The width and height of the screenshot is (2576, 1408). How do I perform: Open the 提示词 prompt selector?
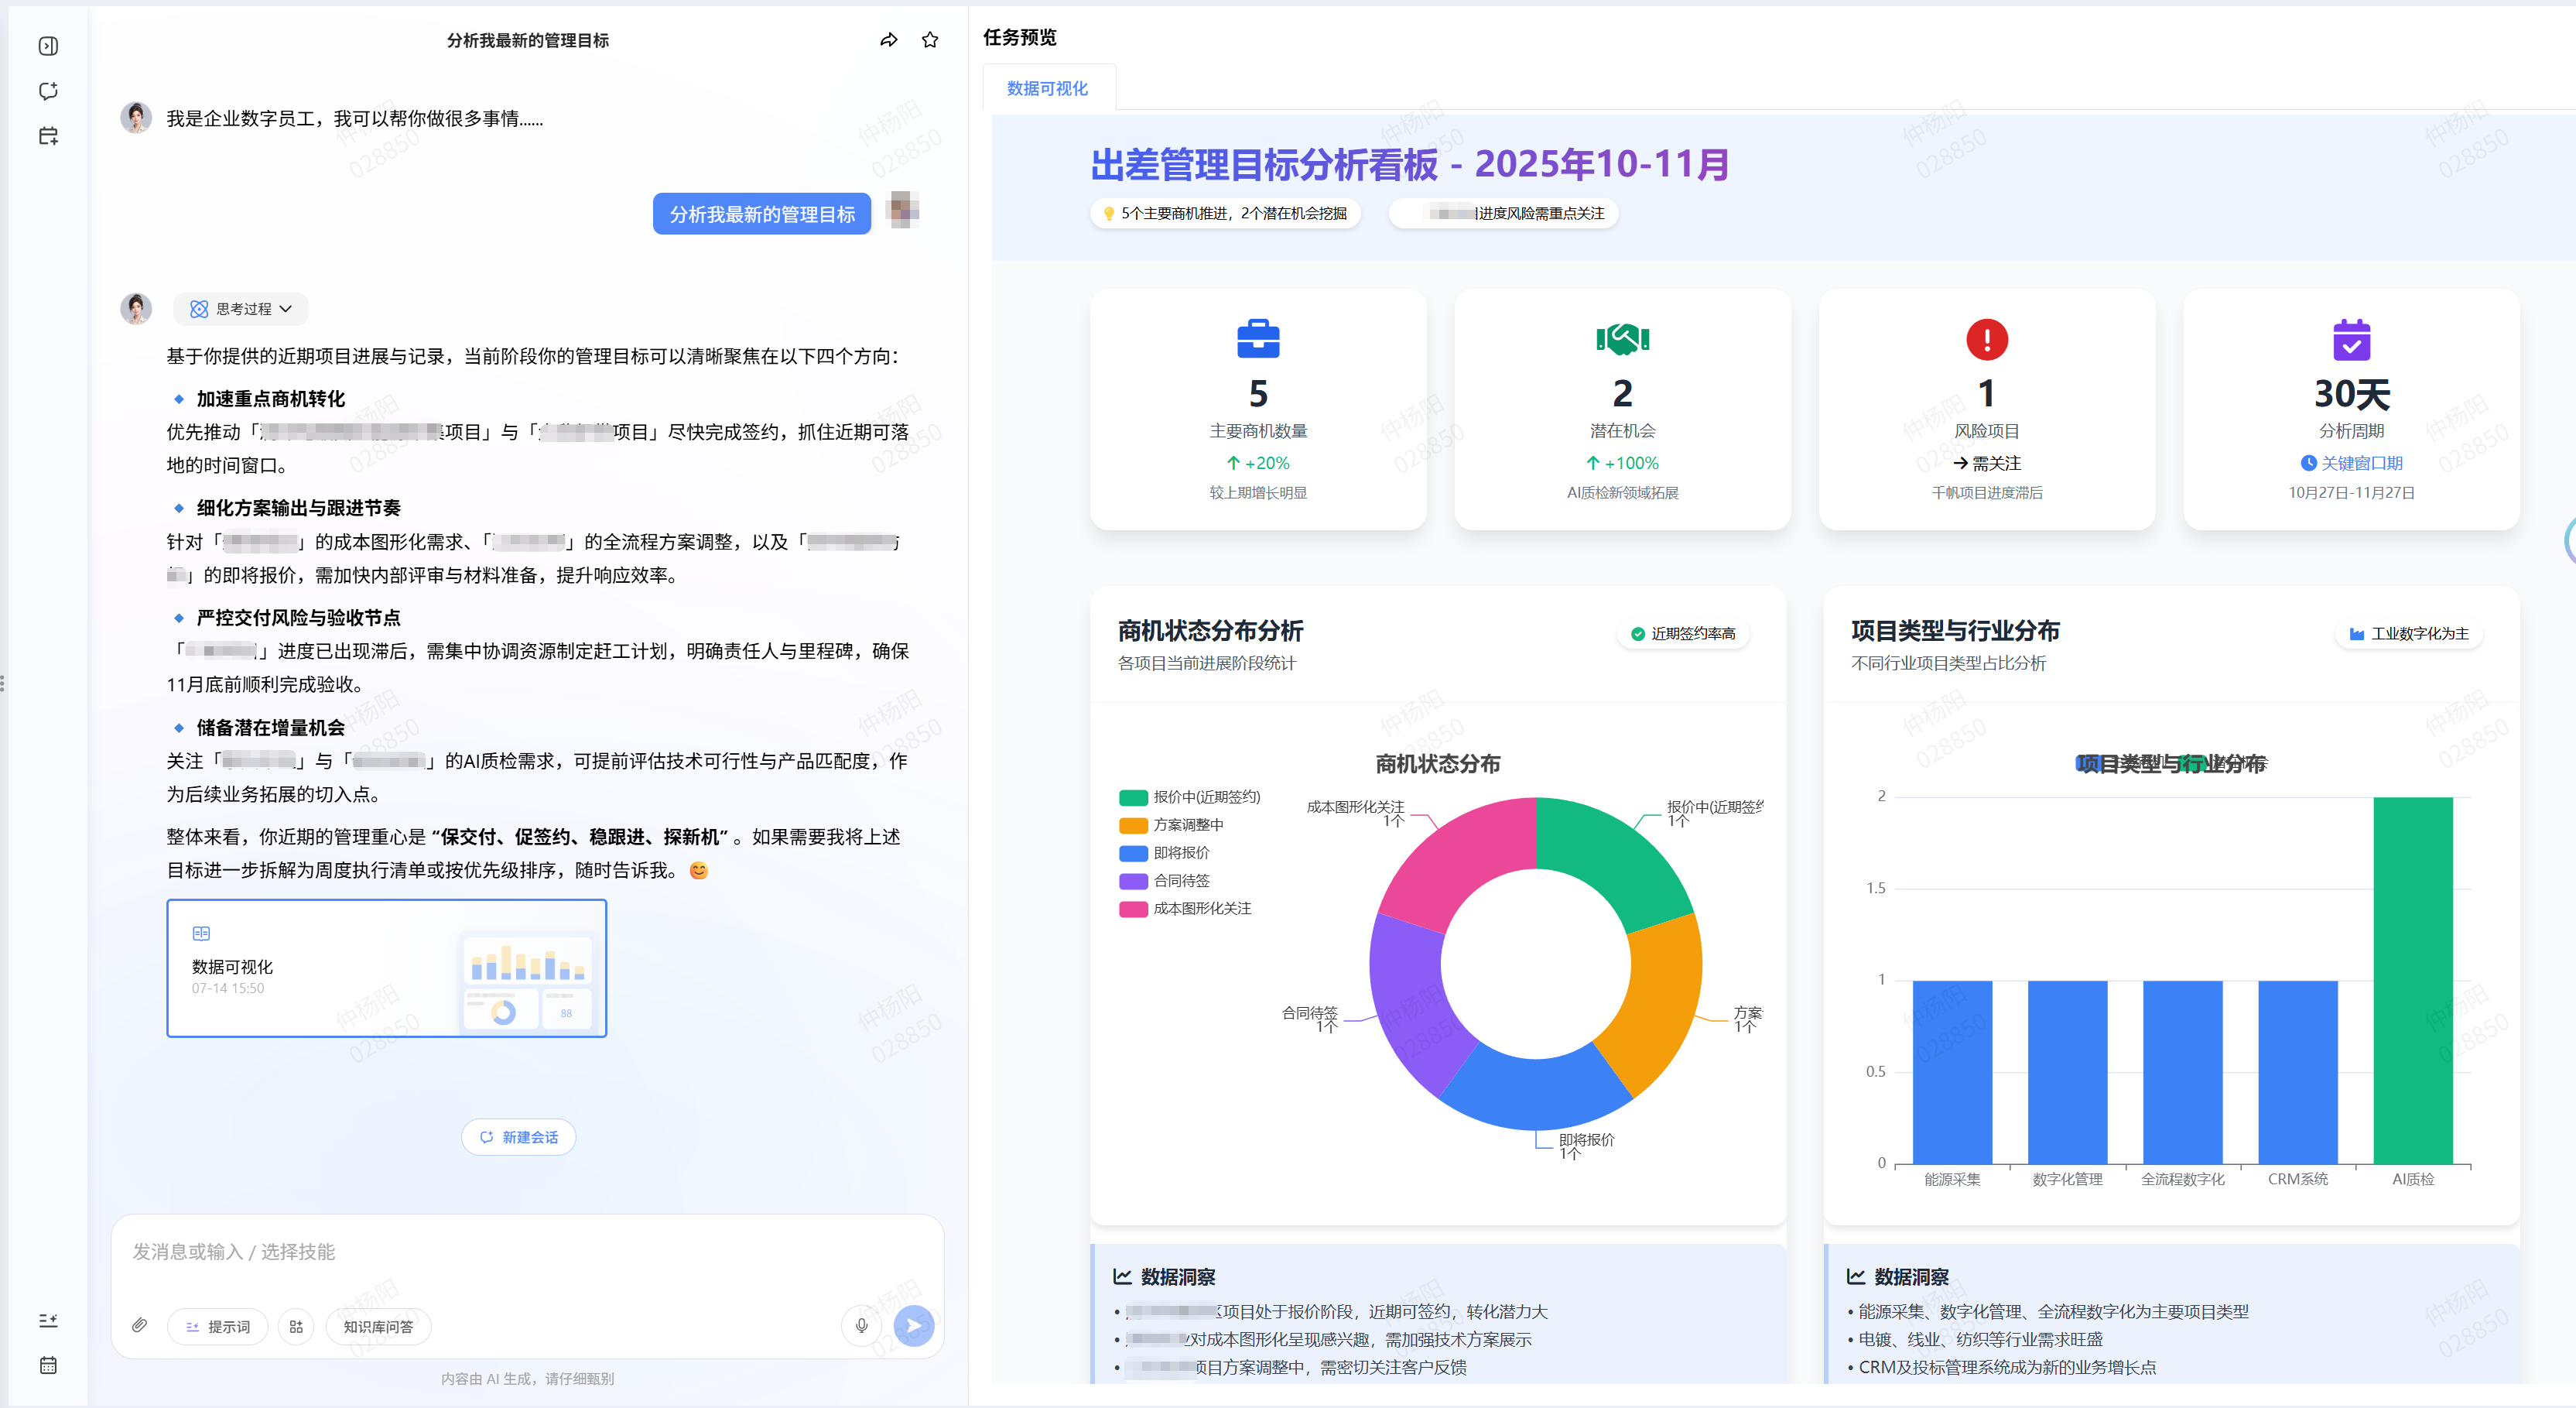click(x=218, y=1326)
